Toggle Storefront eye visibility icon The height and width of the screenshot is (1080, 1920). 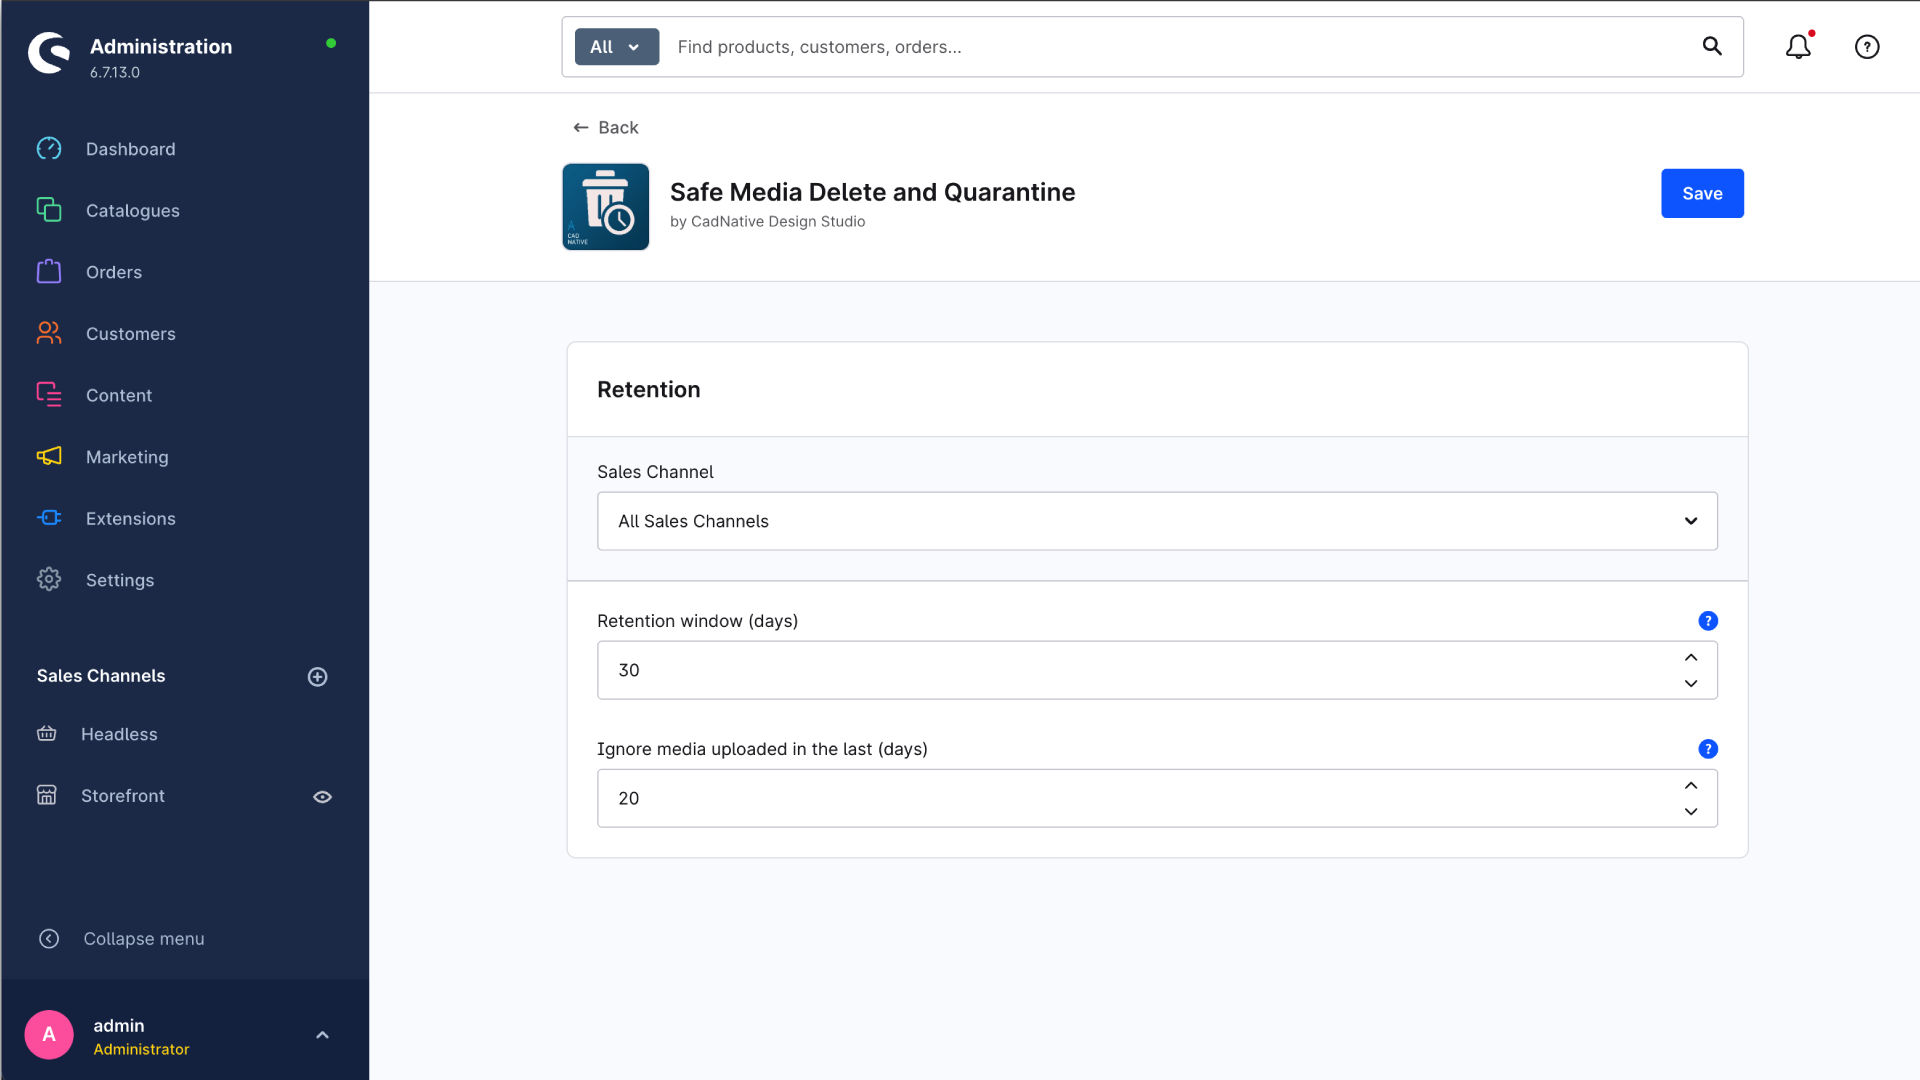323,797
